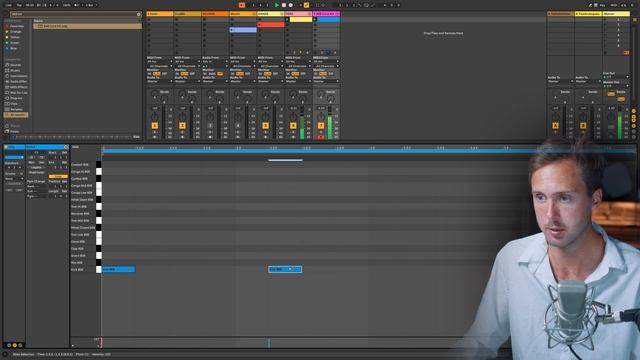Toggle Return A track activator
Screen dimensions: 640x360
[x=556, y=126]
